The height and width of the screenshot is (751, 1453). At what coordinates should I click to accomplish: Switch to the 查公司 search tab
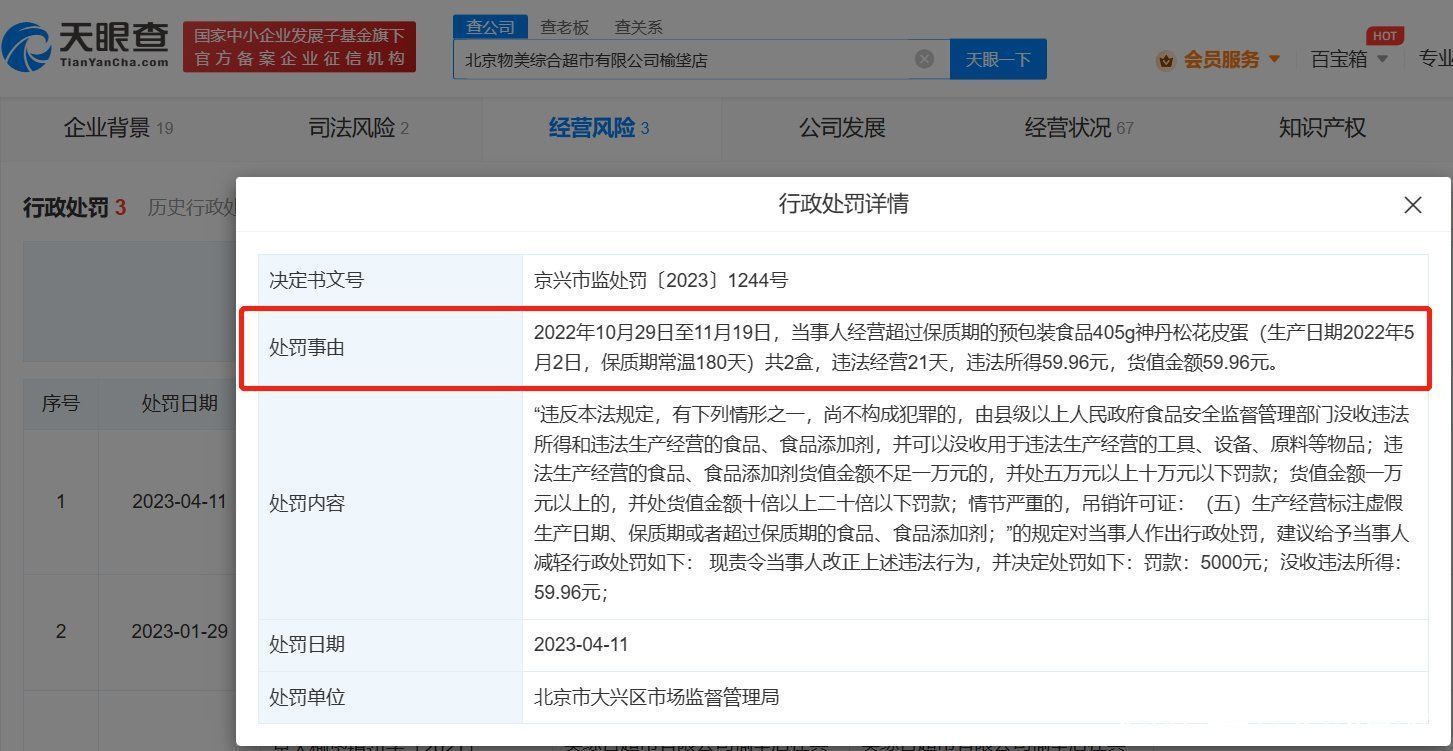tap(490, 27)
